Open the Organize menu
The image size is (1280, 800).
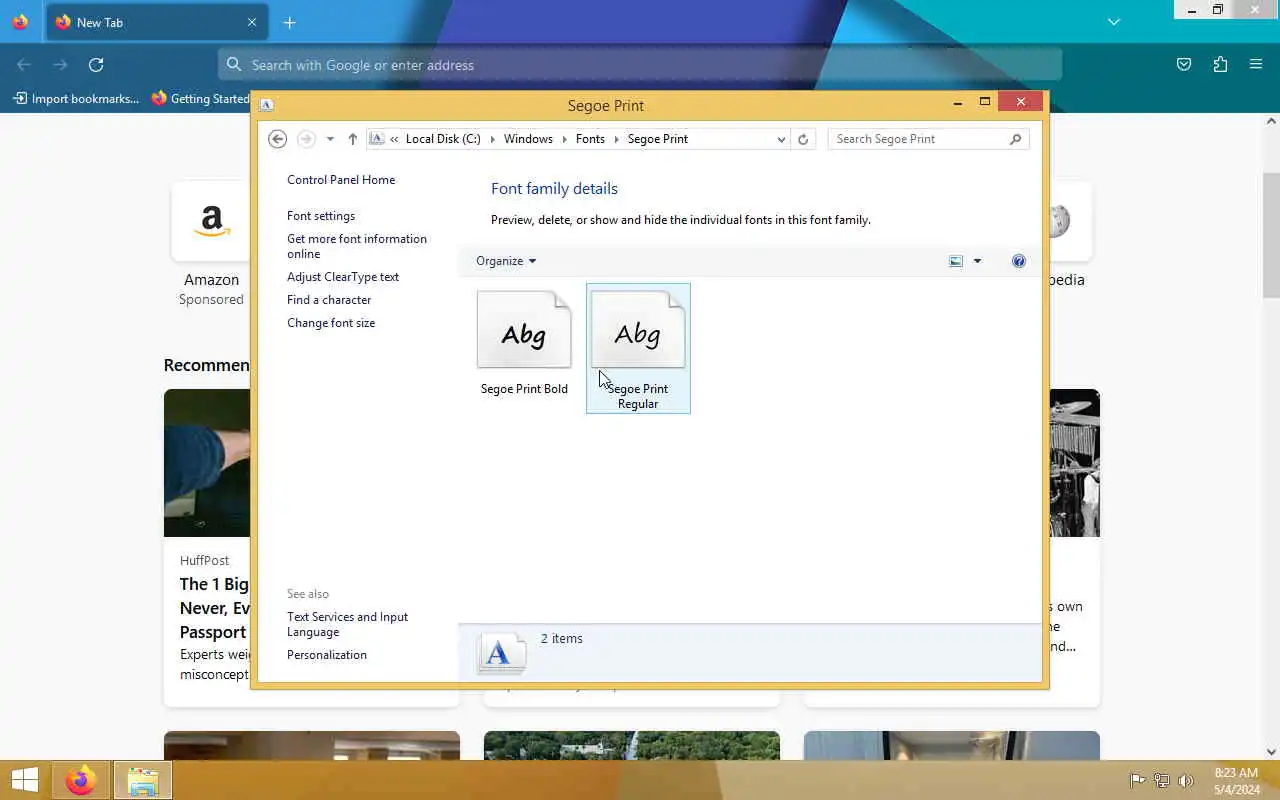(506, 261)
